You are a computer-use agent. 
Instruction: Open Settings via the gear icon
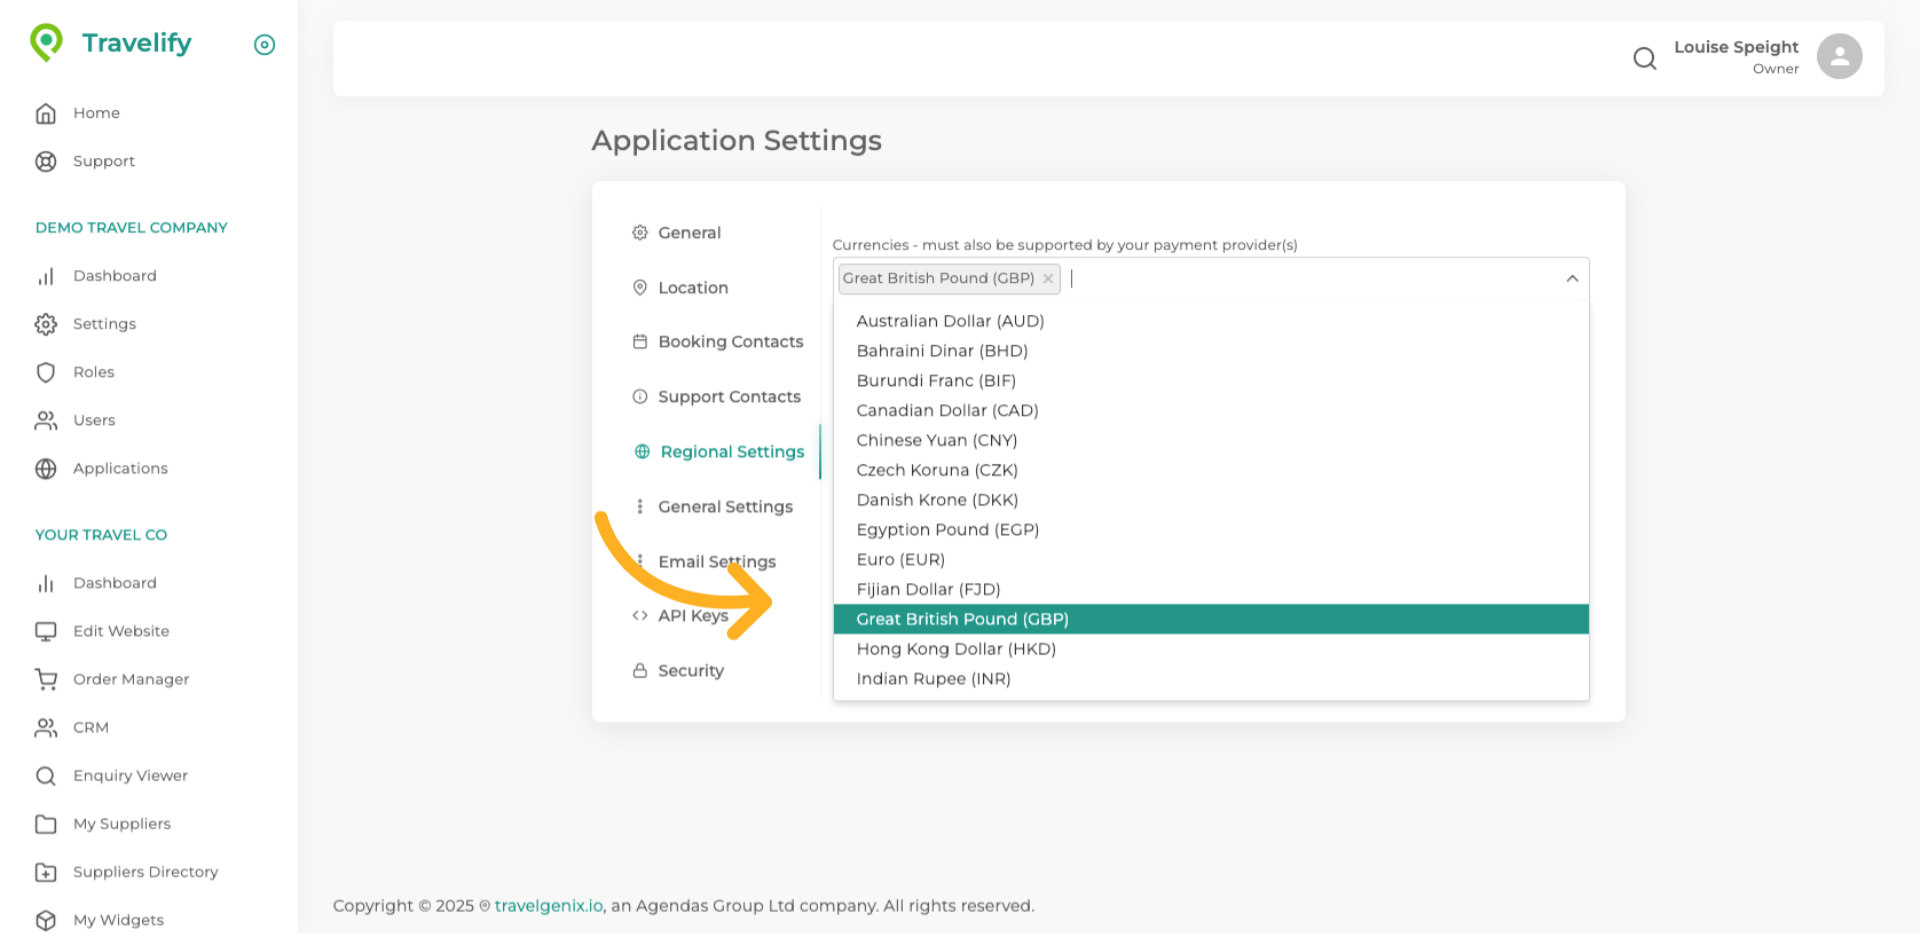46,324
